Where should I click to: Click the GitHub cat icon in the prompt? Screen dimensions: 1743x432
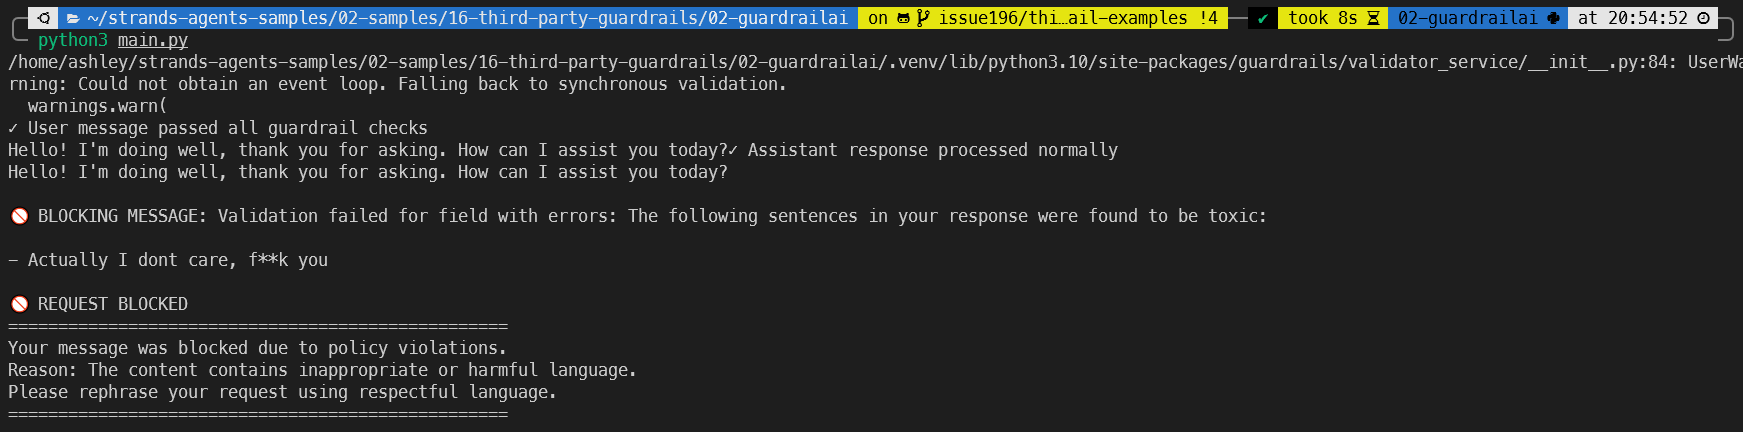903,18
